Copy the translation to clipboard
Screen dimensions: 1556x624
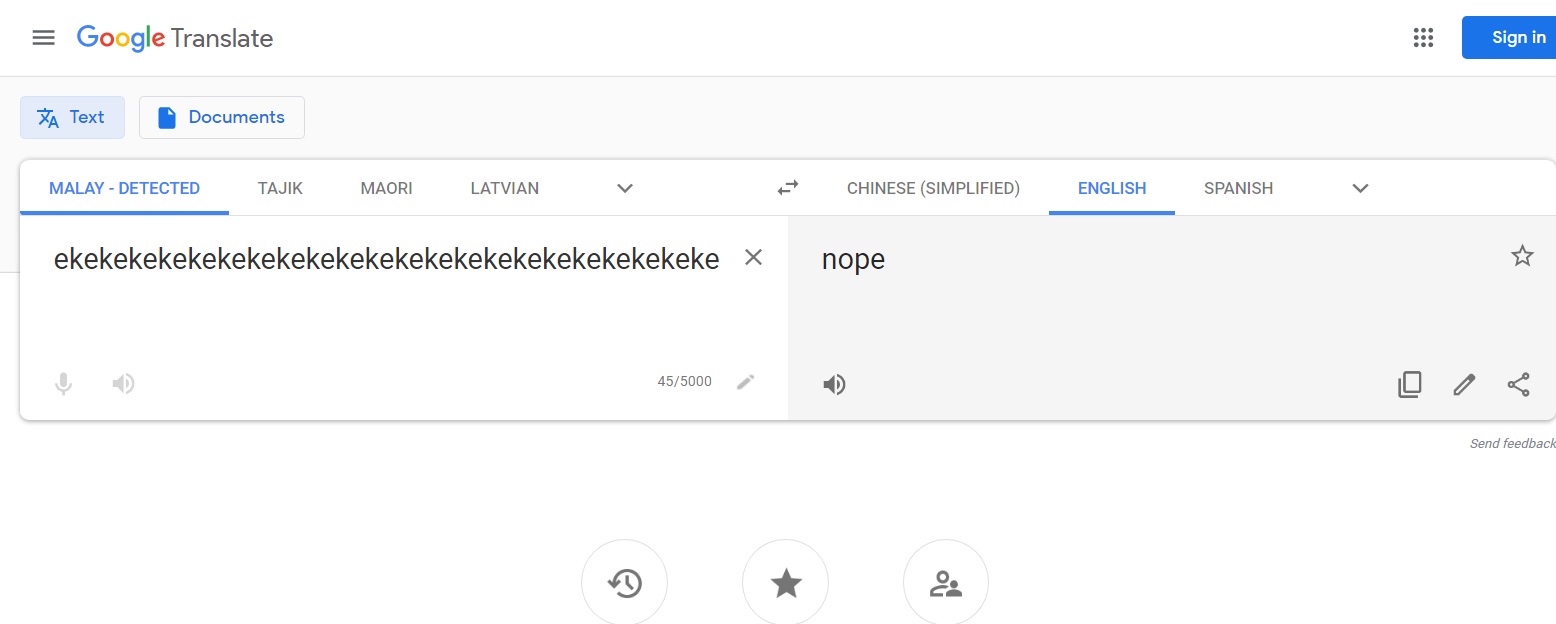click(1409, 384)
